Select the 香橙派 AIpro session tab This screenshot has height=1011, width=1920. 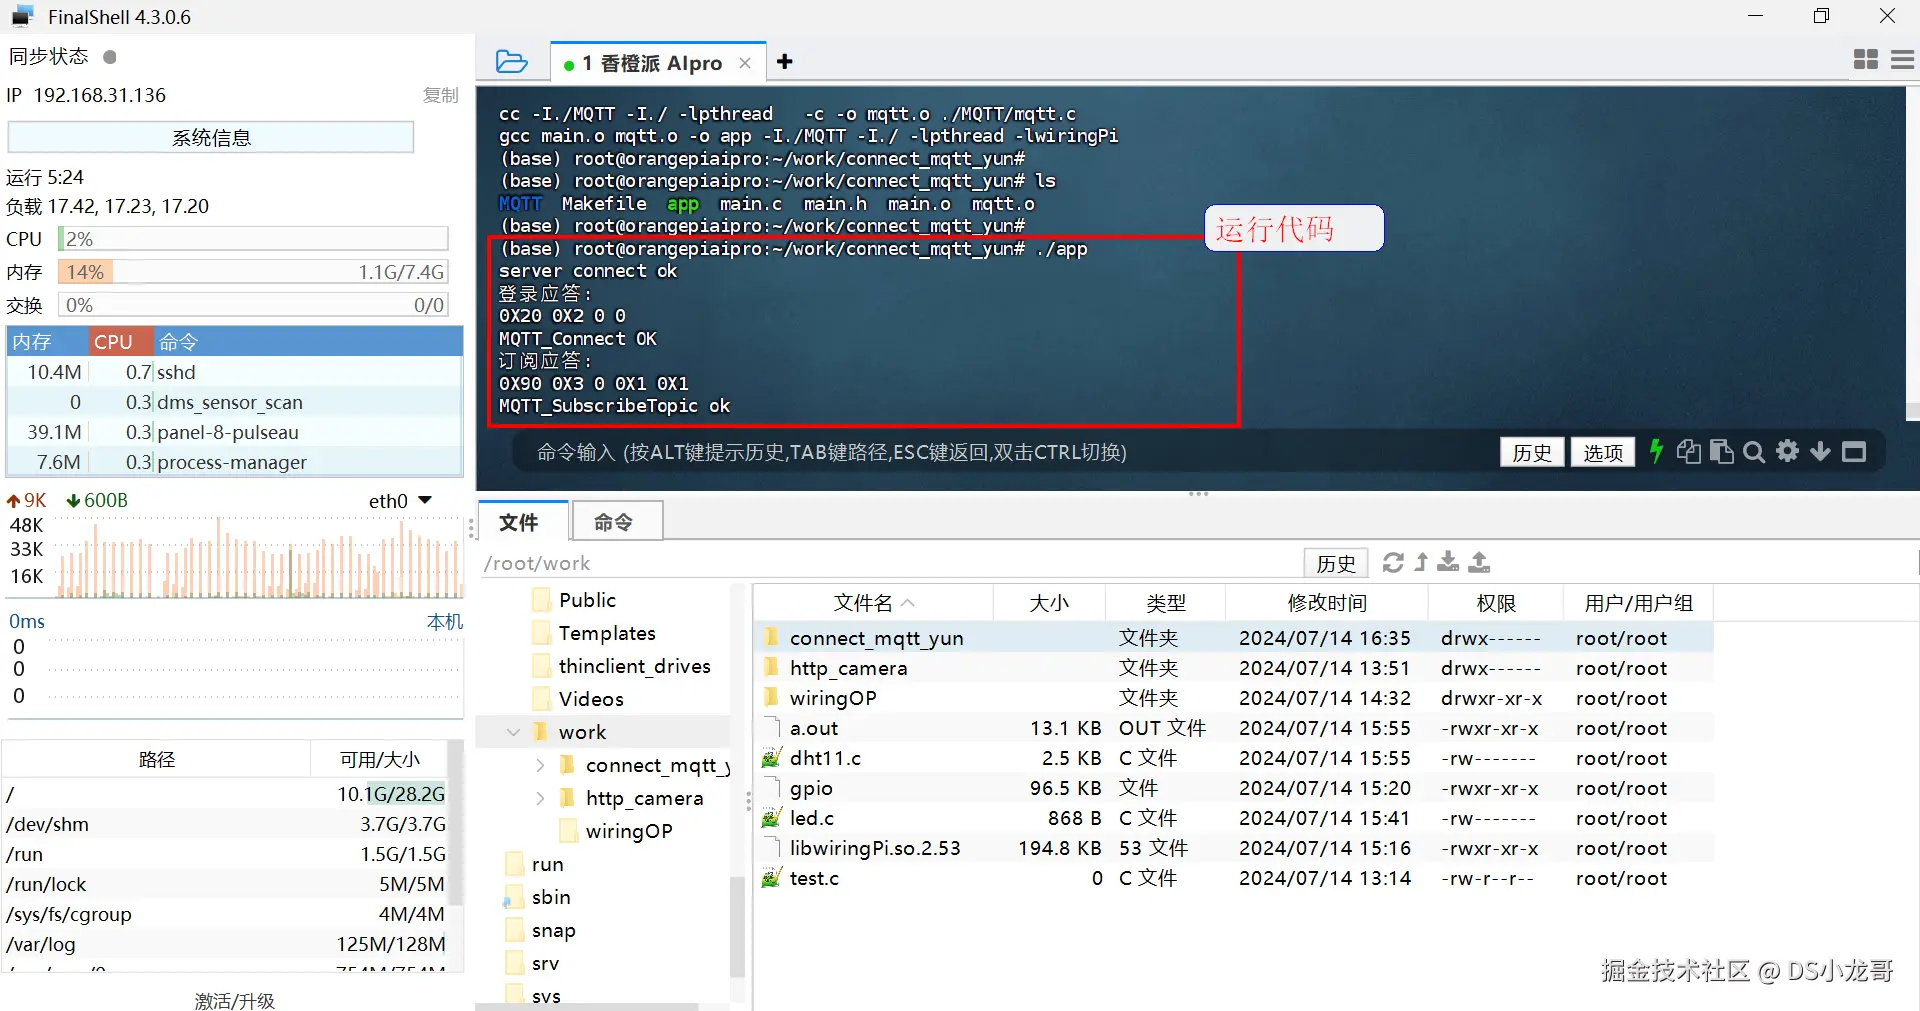(x=658, y=63)
